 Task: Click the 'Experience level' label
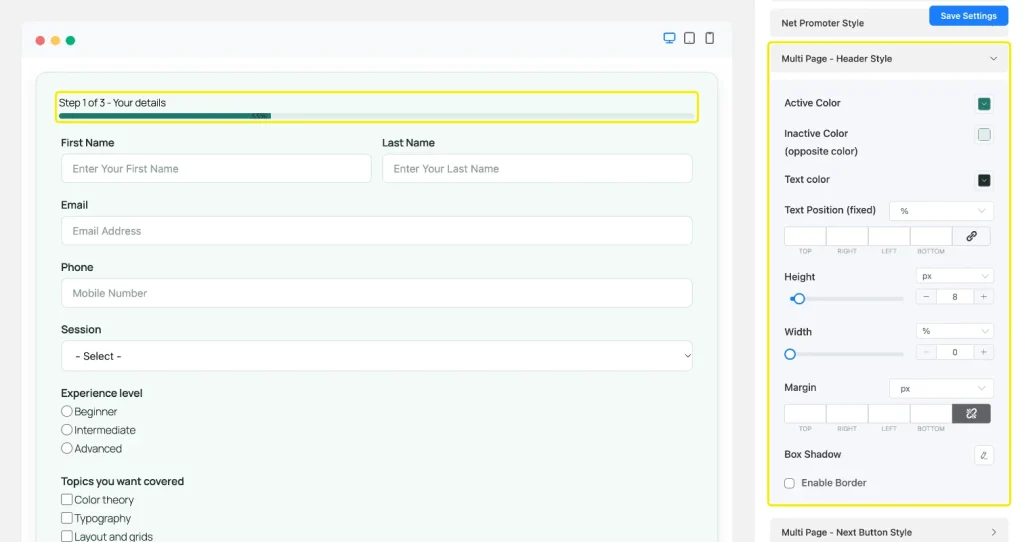coord(101,393)
